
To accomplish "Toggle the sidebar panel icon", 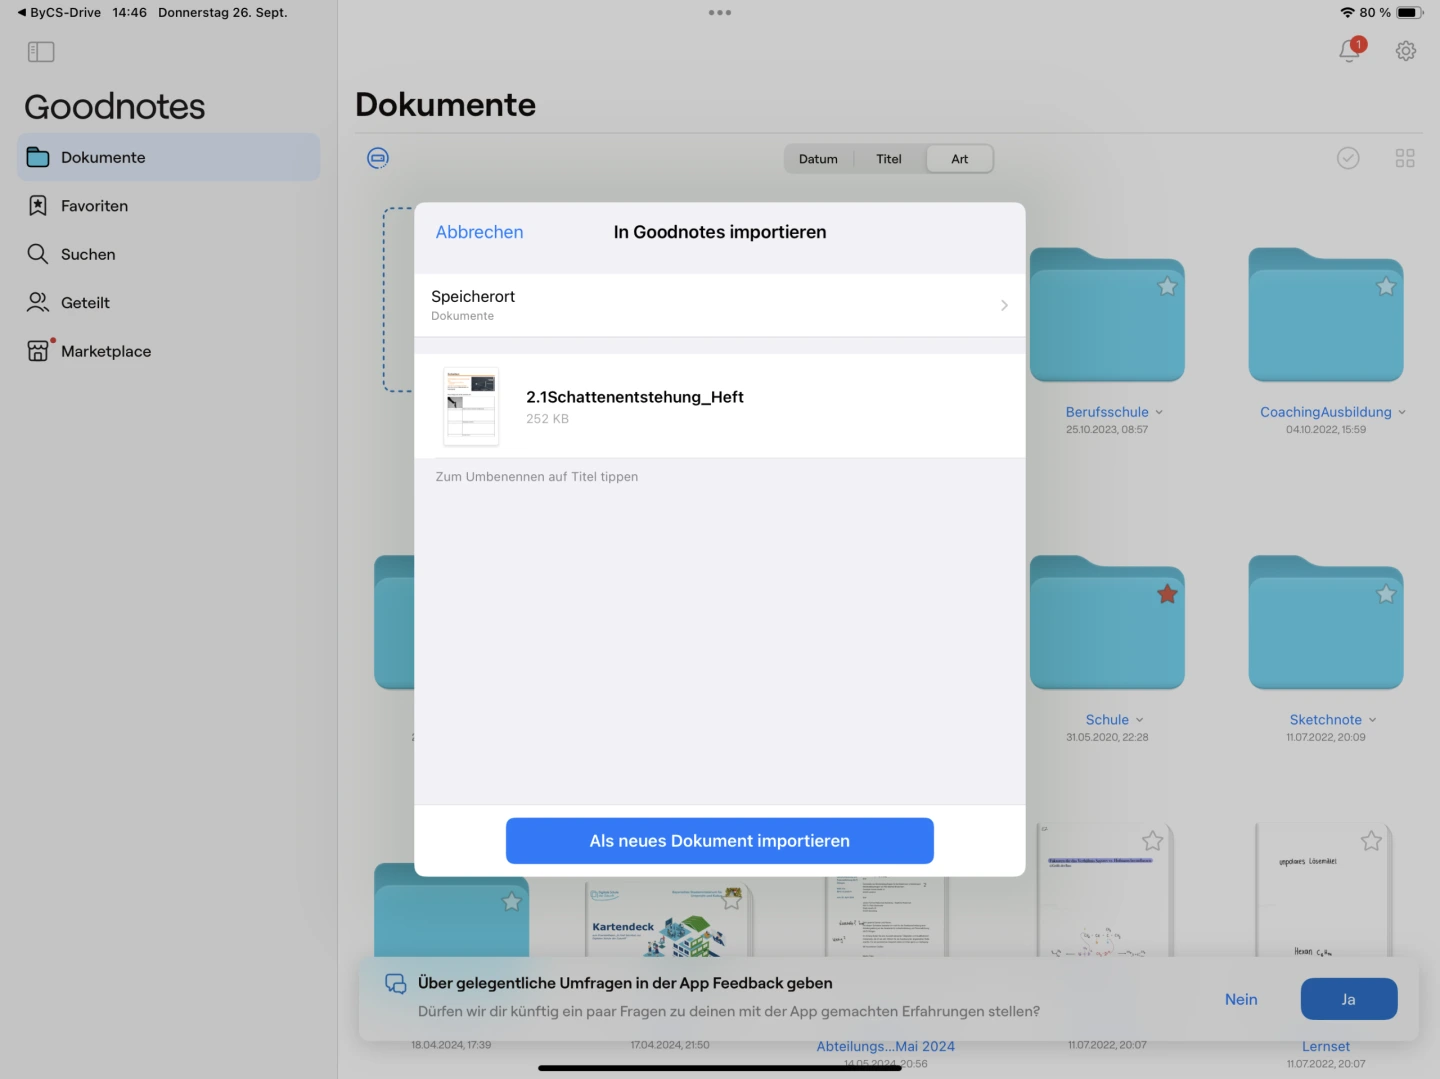I will tap(41, 52).
